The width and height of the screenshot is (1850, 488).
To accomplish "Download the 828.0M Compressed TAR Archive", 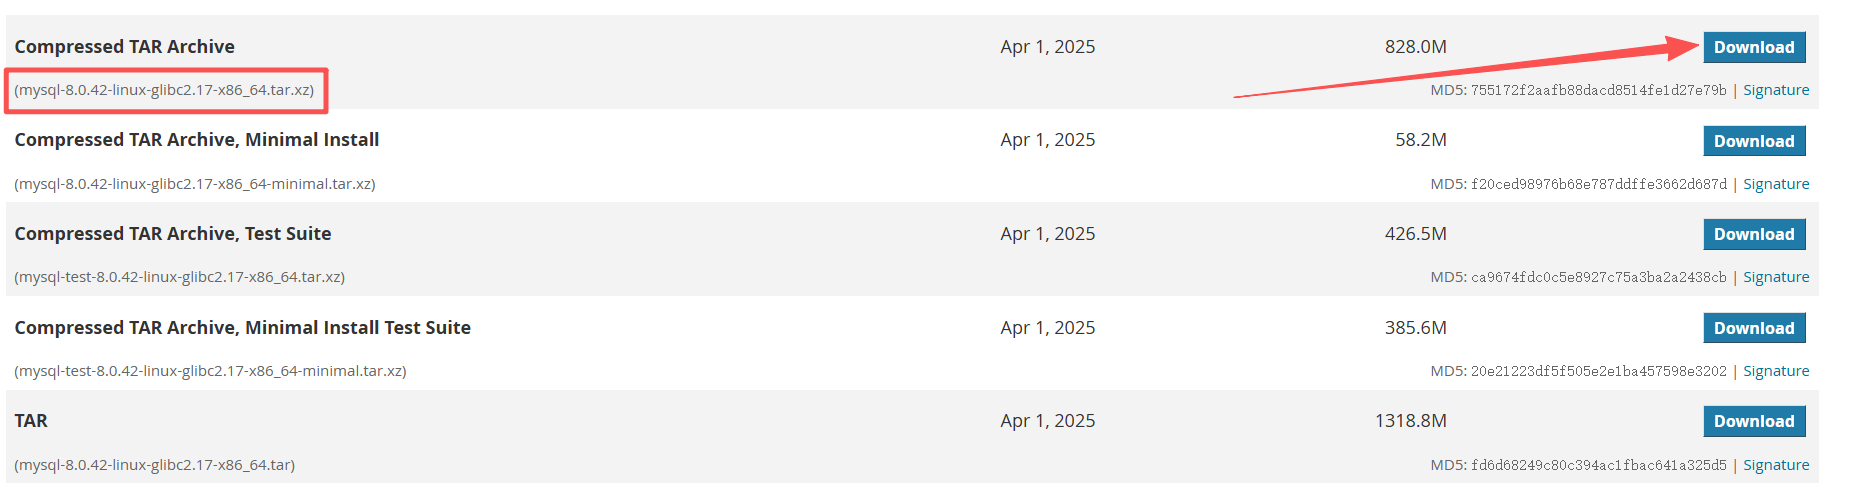I will point(1754,47).
